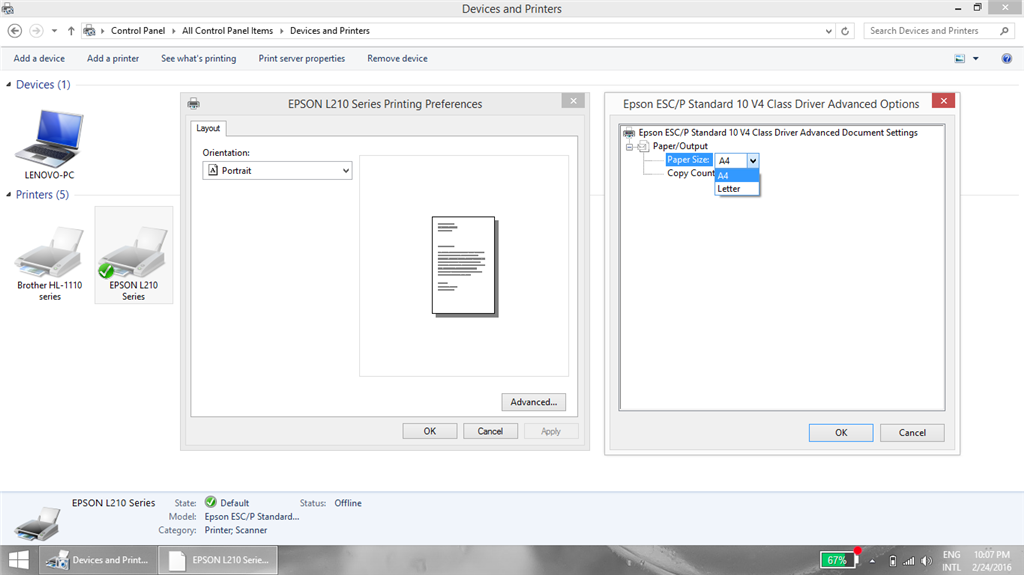1024x575 pixels.
Task: Click the printer icon in Printing Preferences title bar
Action: [x=194, y=103]
